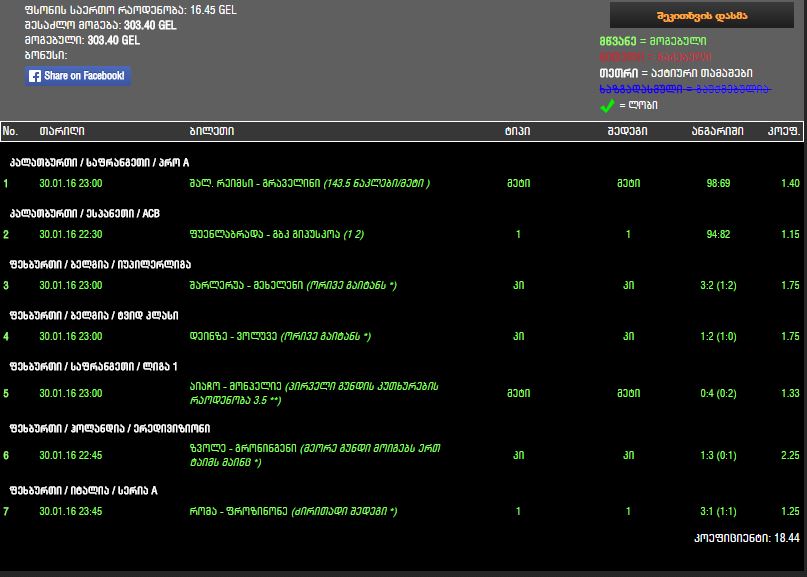807x577 pixels.
Task: Click the 'ბილეთი' ticket column header
Action: click(211, 131)
